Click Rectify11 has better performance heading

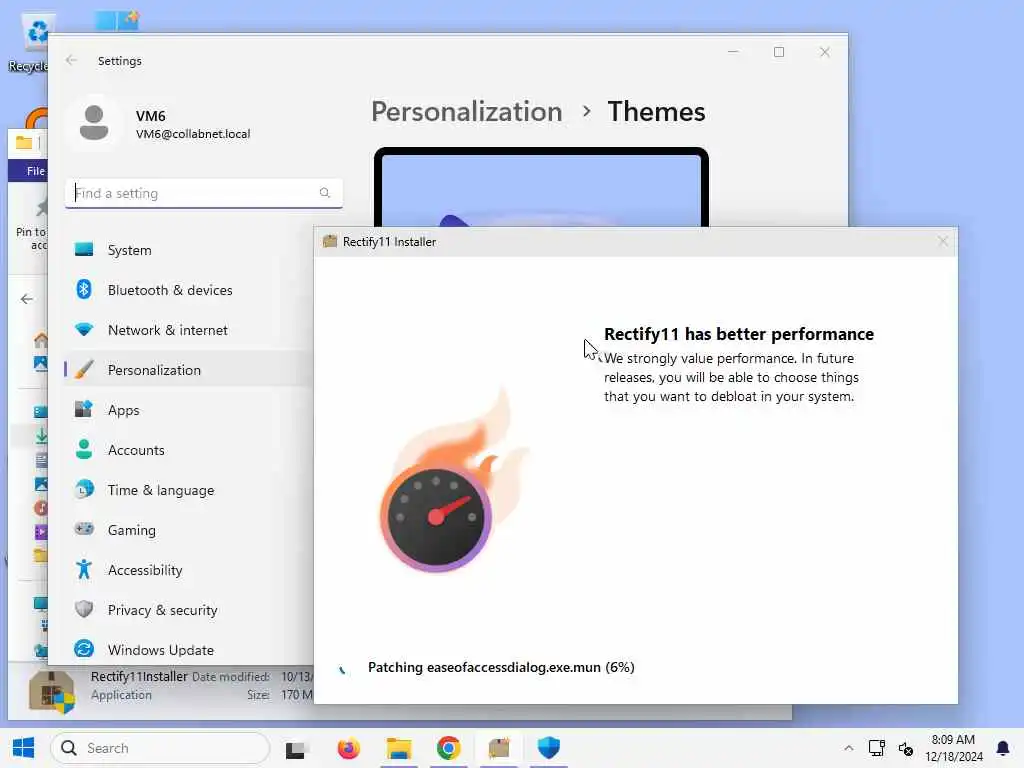point(739,334)
